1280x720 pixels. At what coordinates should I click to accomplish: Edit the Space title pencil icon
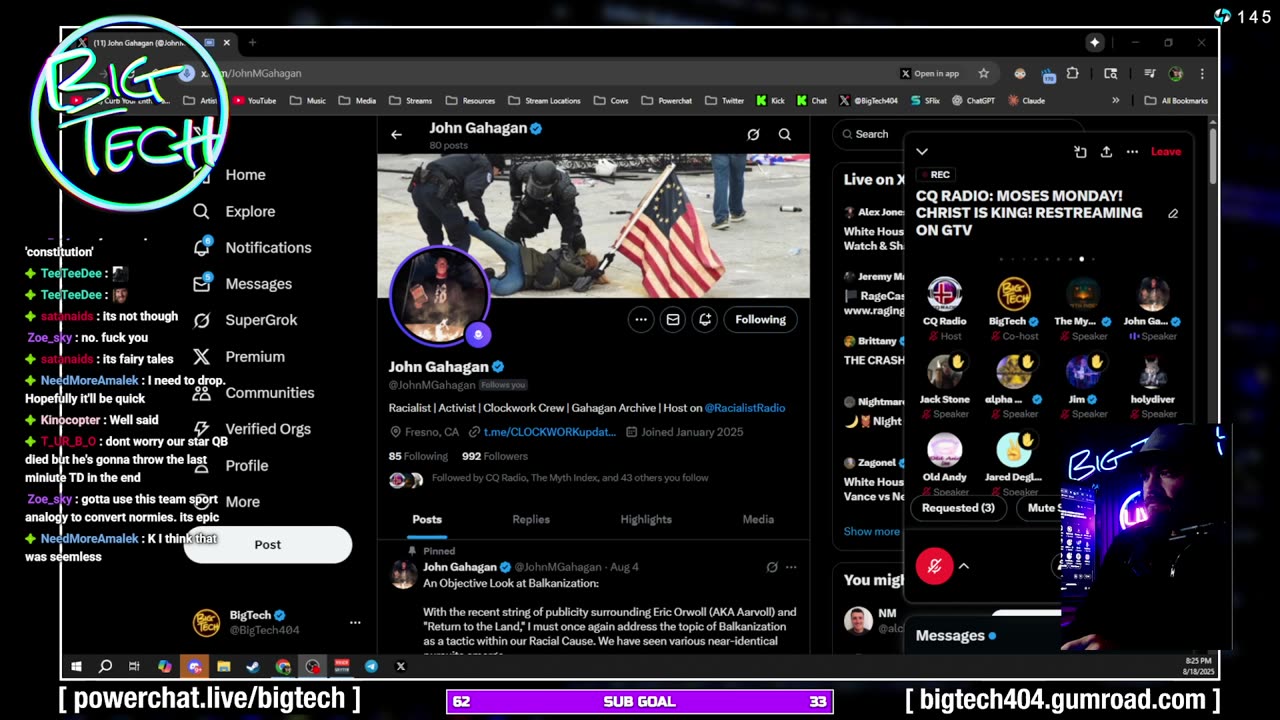[x=1173, y=213]
